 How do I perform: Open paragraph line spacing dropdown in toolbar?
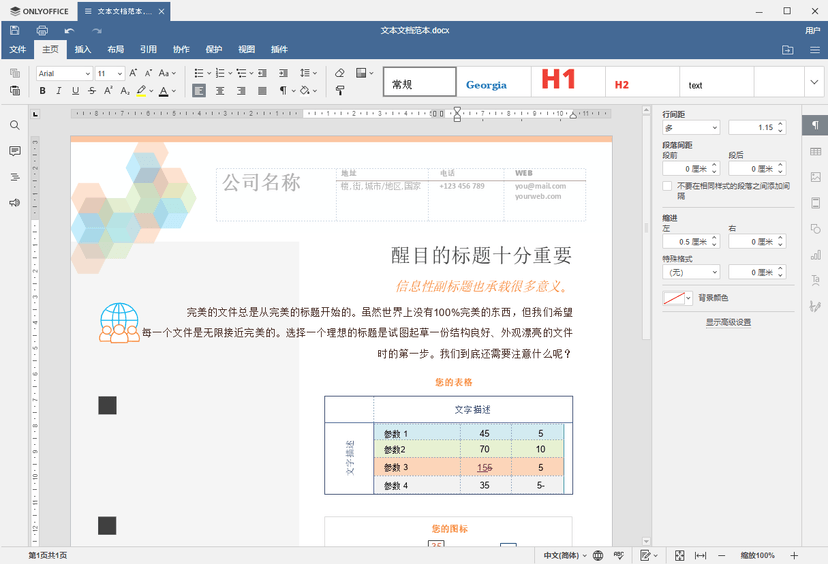coord(308,73)
